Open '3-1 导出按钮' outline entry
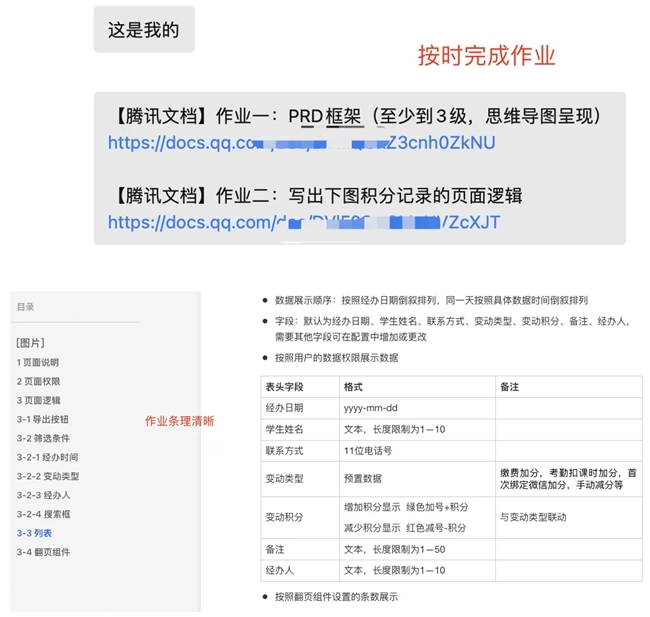The image size is (650, 617). coord(43,419)
